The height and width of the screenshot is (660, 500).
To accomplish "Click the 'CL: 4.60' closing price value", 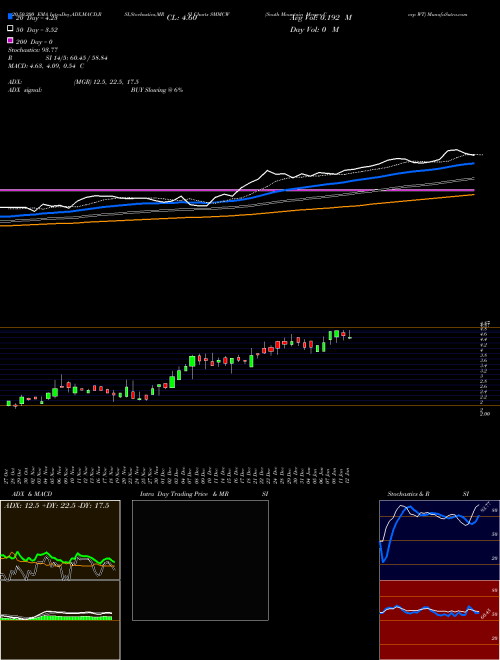I will 182,18.
